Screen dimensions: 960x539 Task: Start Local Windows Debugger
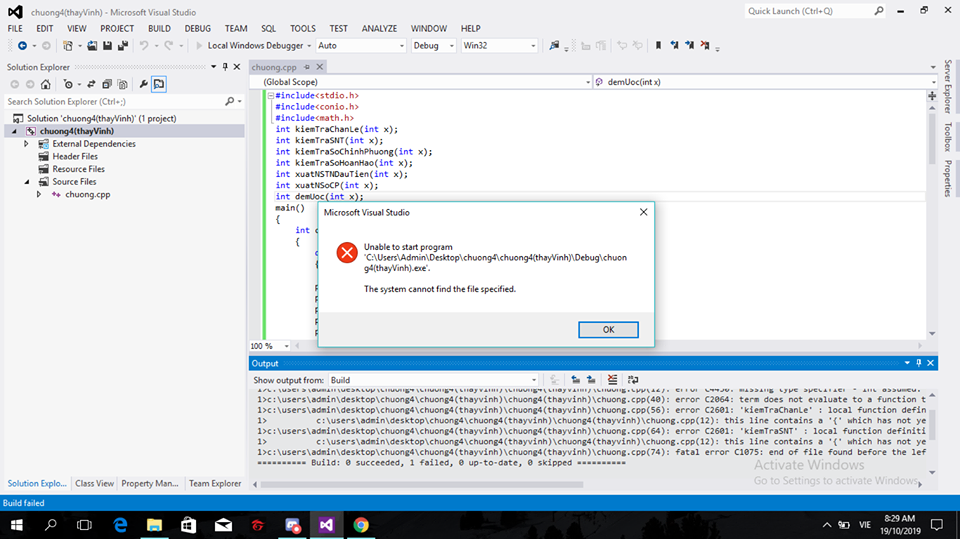tap(252, 46)
